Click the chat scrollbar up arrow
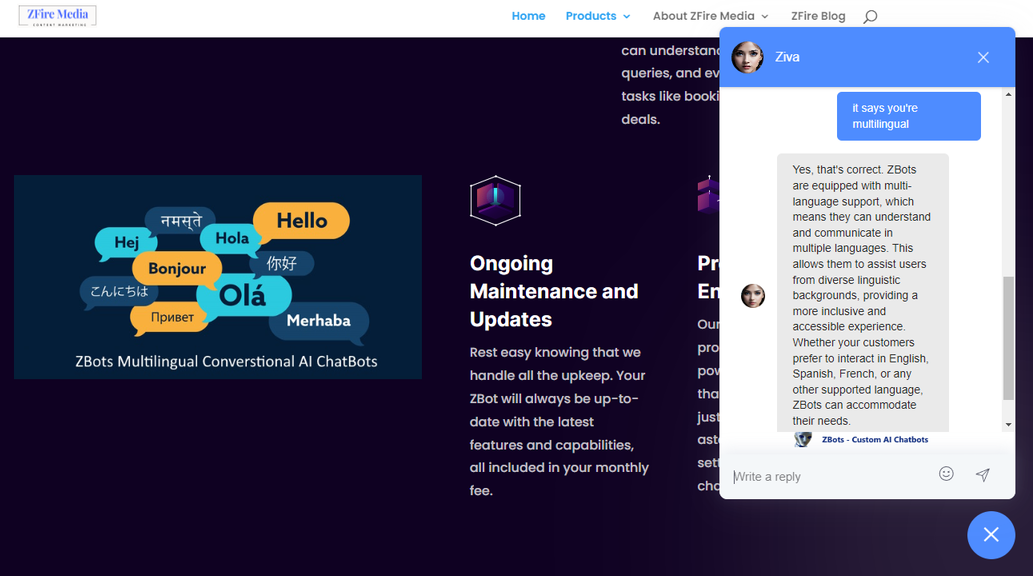Image resolution: width=1033 pixels, height=576 pixels. coord(1008,95)
